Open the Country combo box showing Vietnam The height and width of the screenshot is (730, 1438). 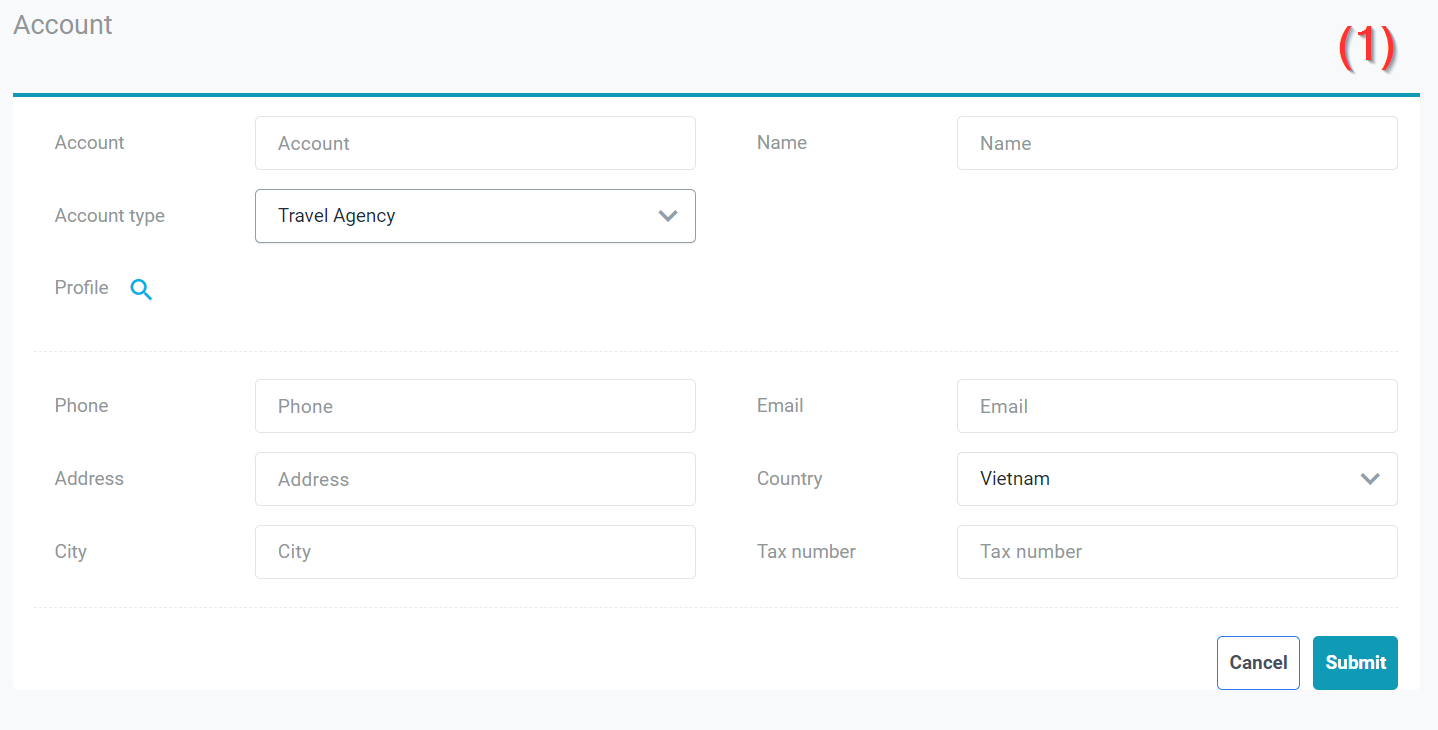click(x=1176, y=479)
